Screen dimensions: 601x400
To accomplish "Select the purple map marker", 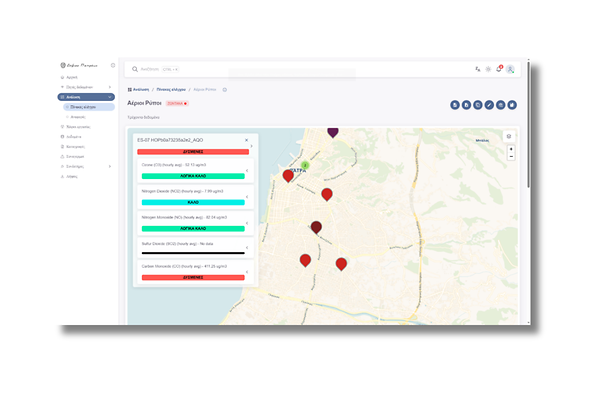I will coord(333,132).
